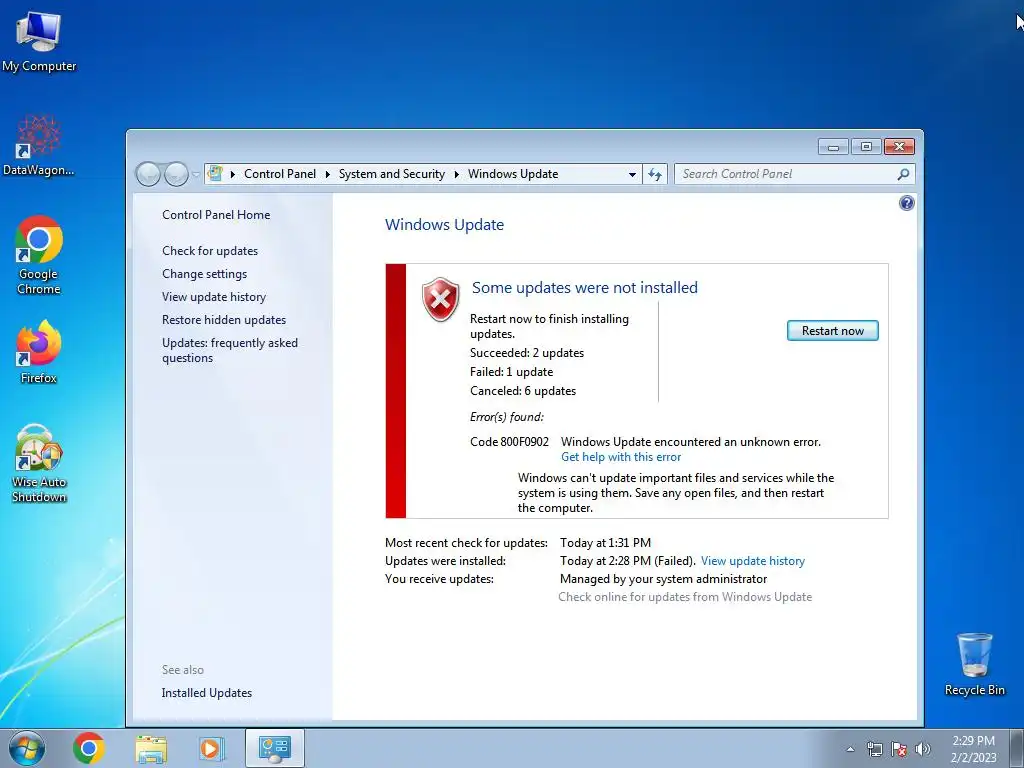Open Wise Auto Shutdown desktop shortcut
This screenshot has height=768, width=1024.
(x=39, y=463)
